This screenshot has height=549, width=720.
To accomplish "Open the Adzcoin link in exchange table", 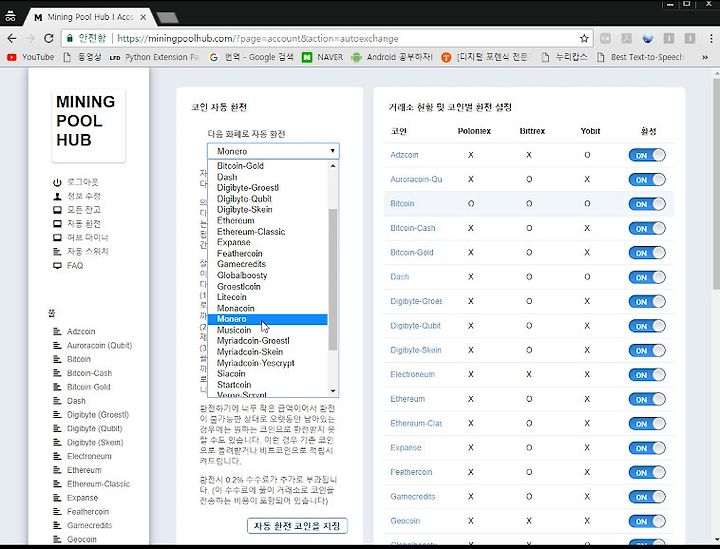I will (404, 155).
